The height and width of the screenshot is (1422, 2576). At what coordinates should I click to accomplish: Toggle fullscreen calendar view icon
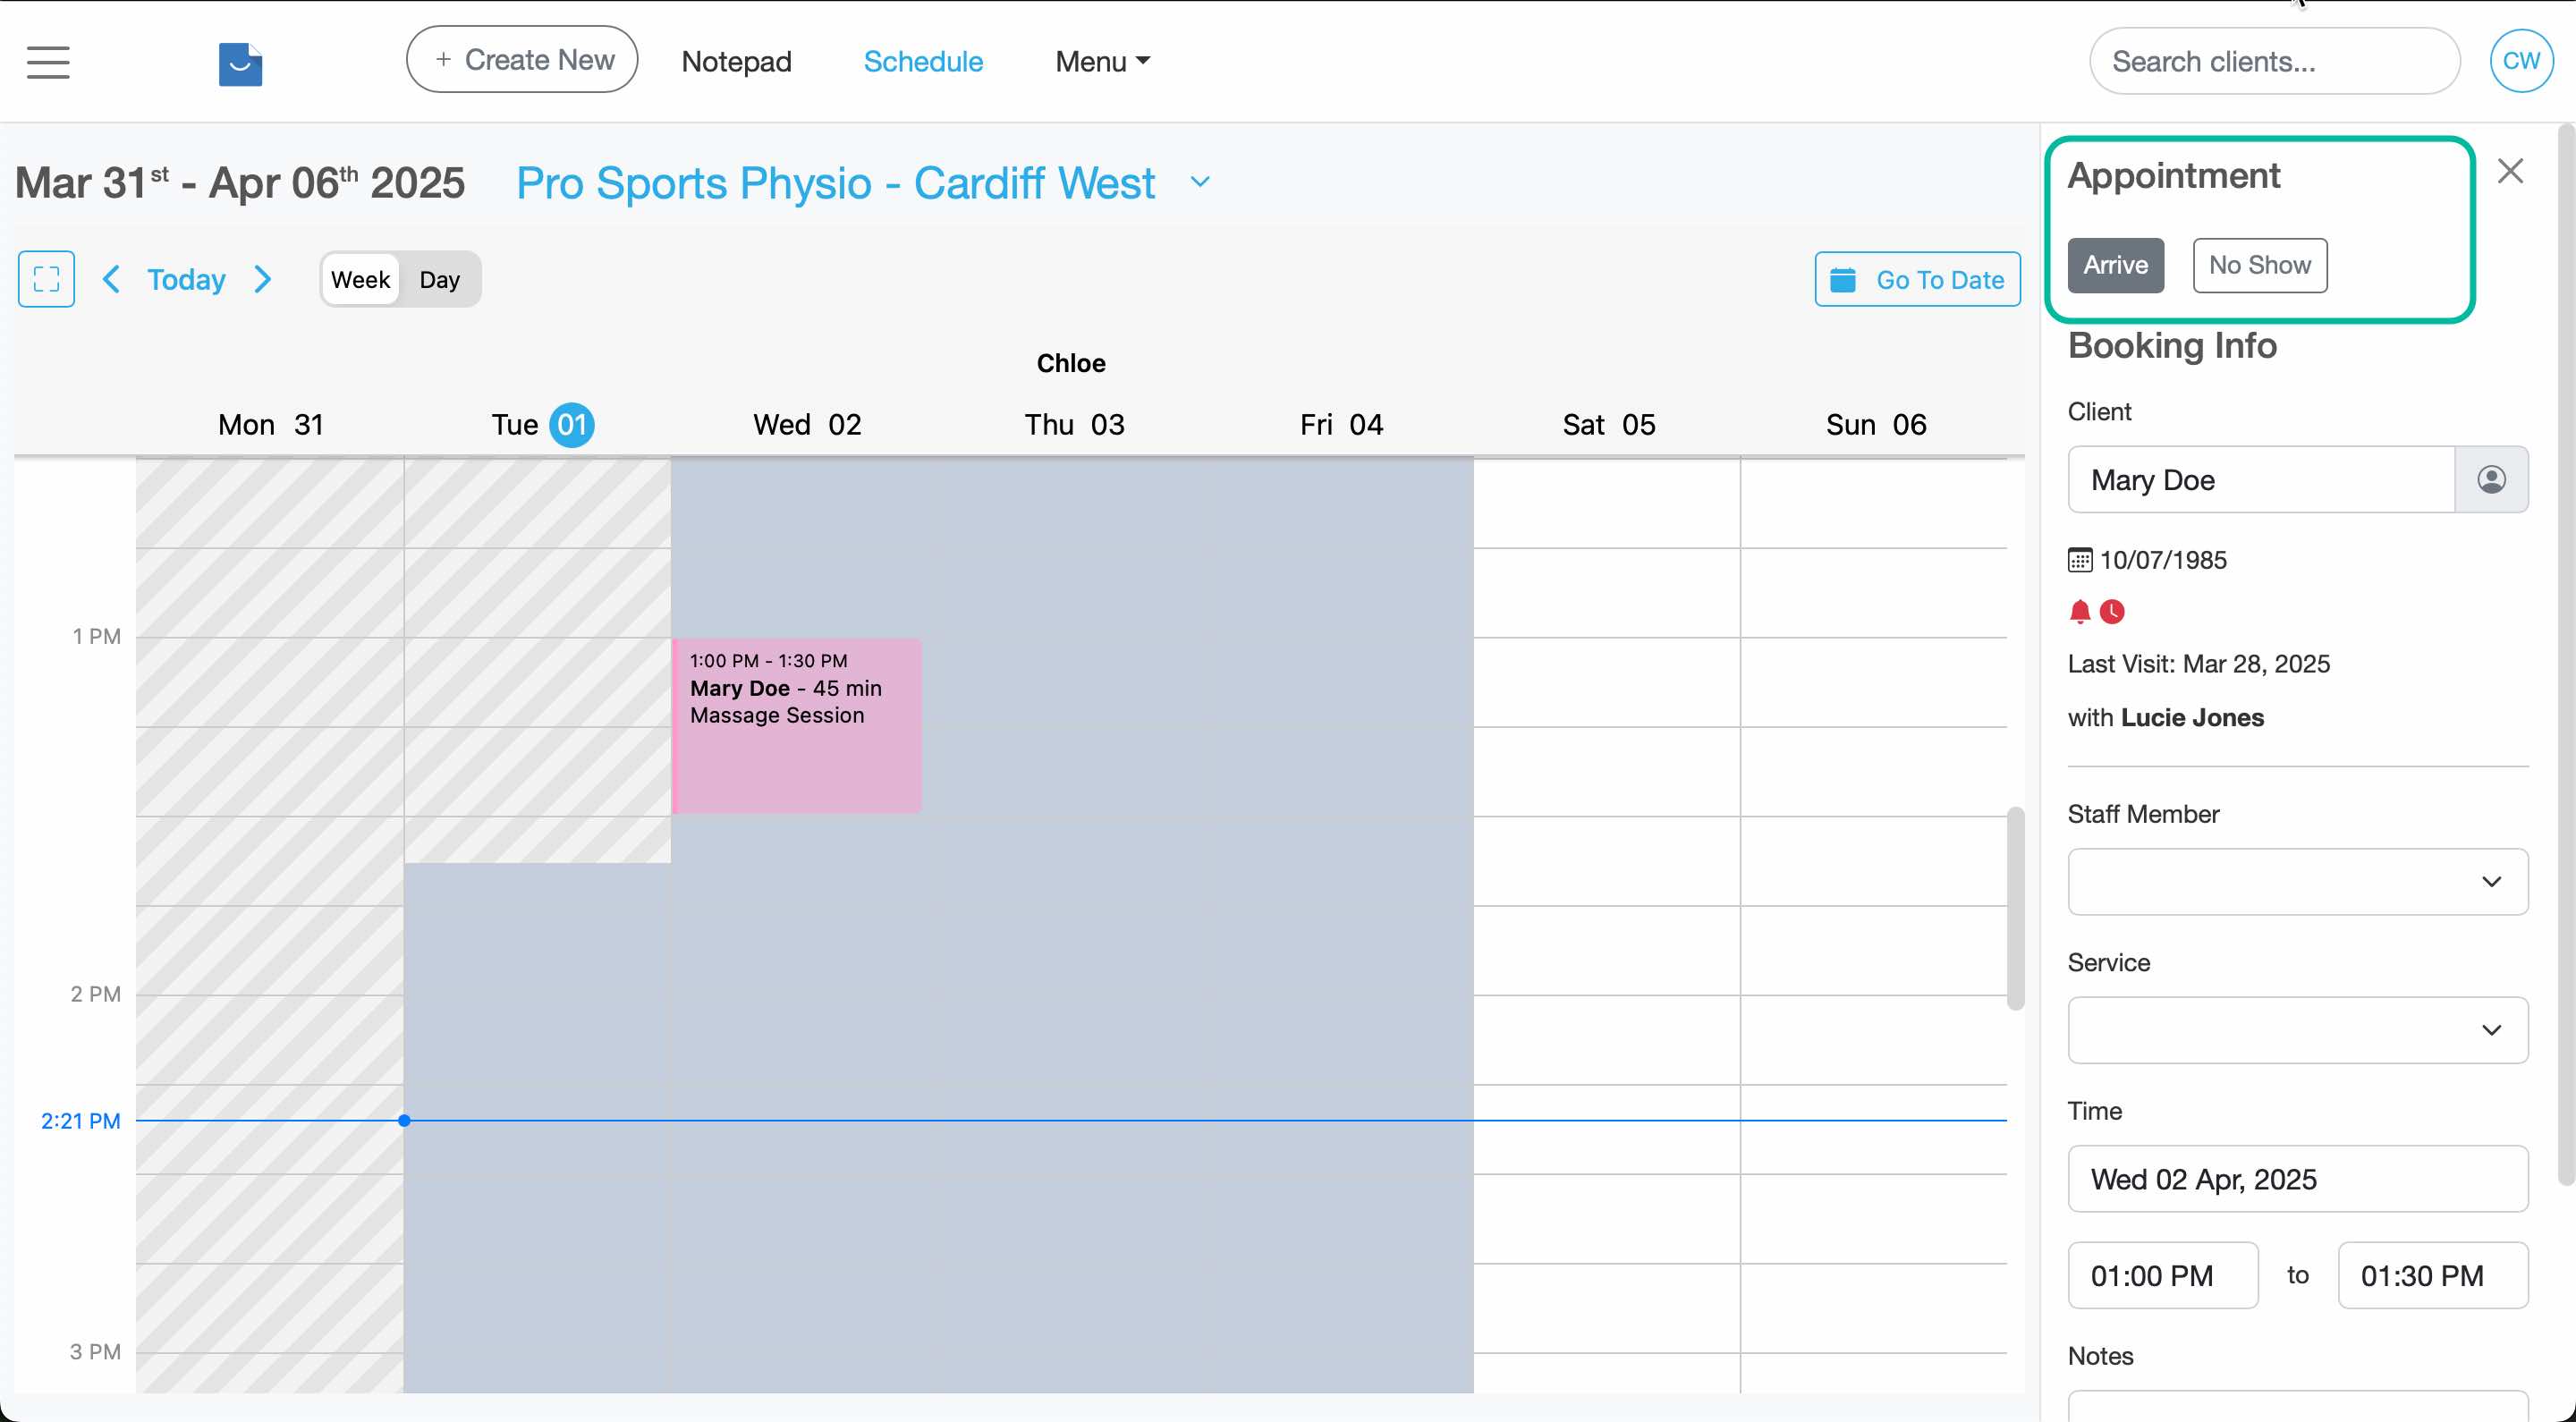coord(46,279)
